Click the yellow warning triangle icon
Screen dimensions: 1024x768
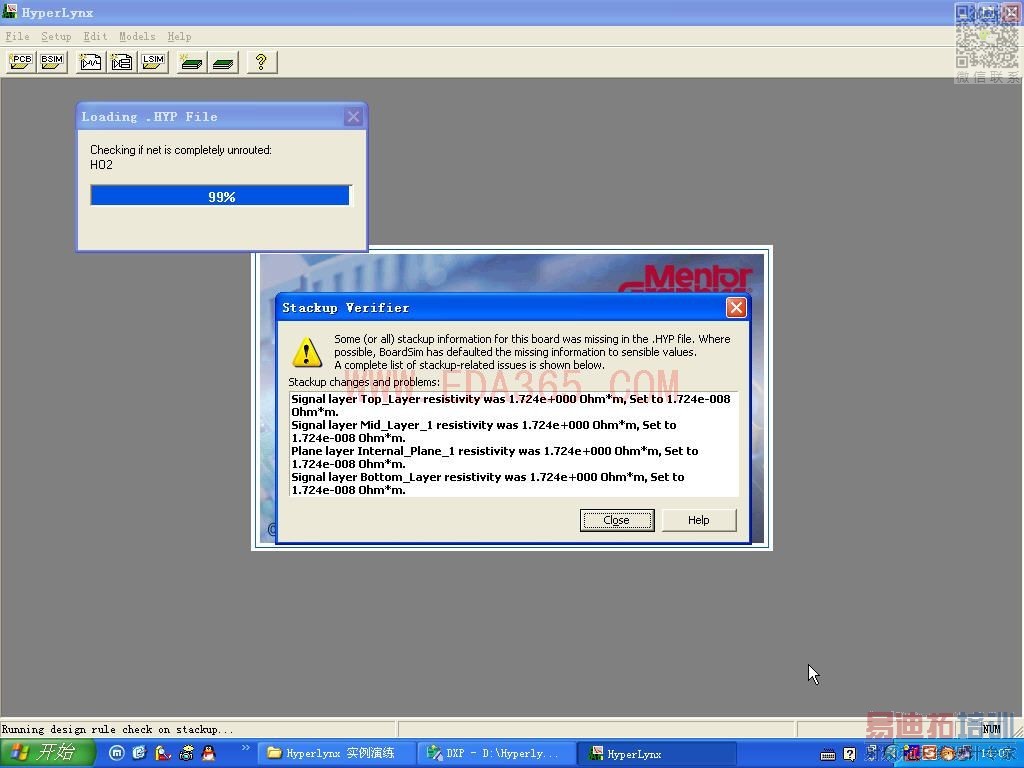pyautogui.click(x=306, y=352)
